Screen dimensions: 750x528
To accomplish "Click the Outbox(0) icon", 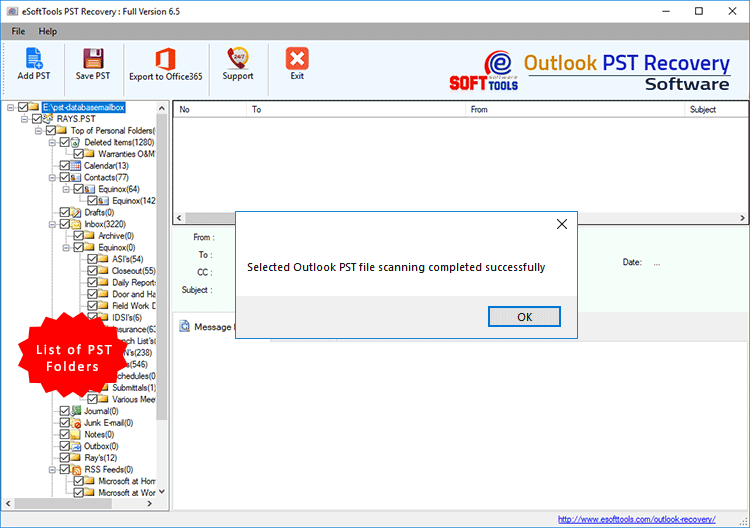I will point(76,446).
